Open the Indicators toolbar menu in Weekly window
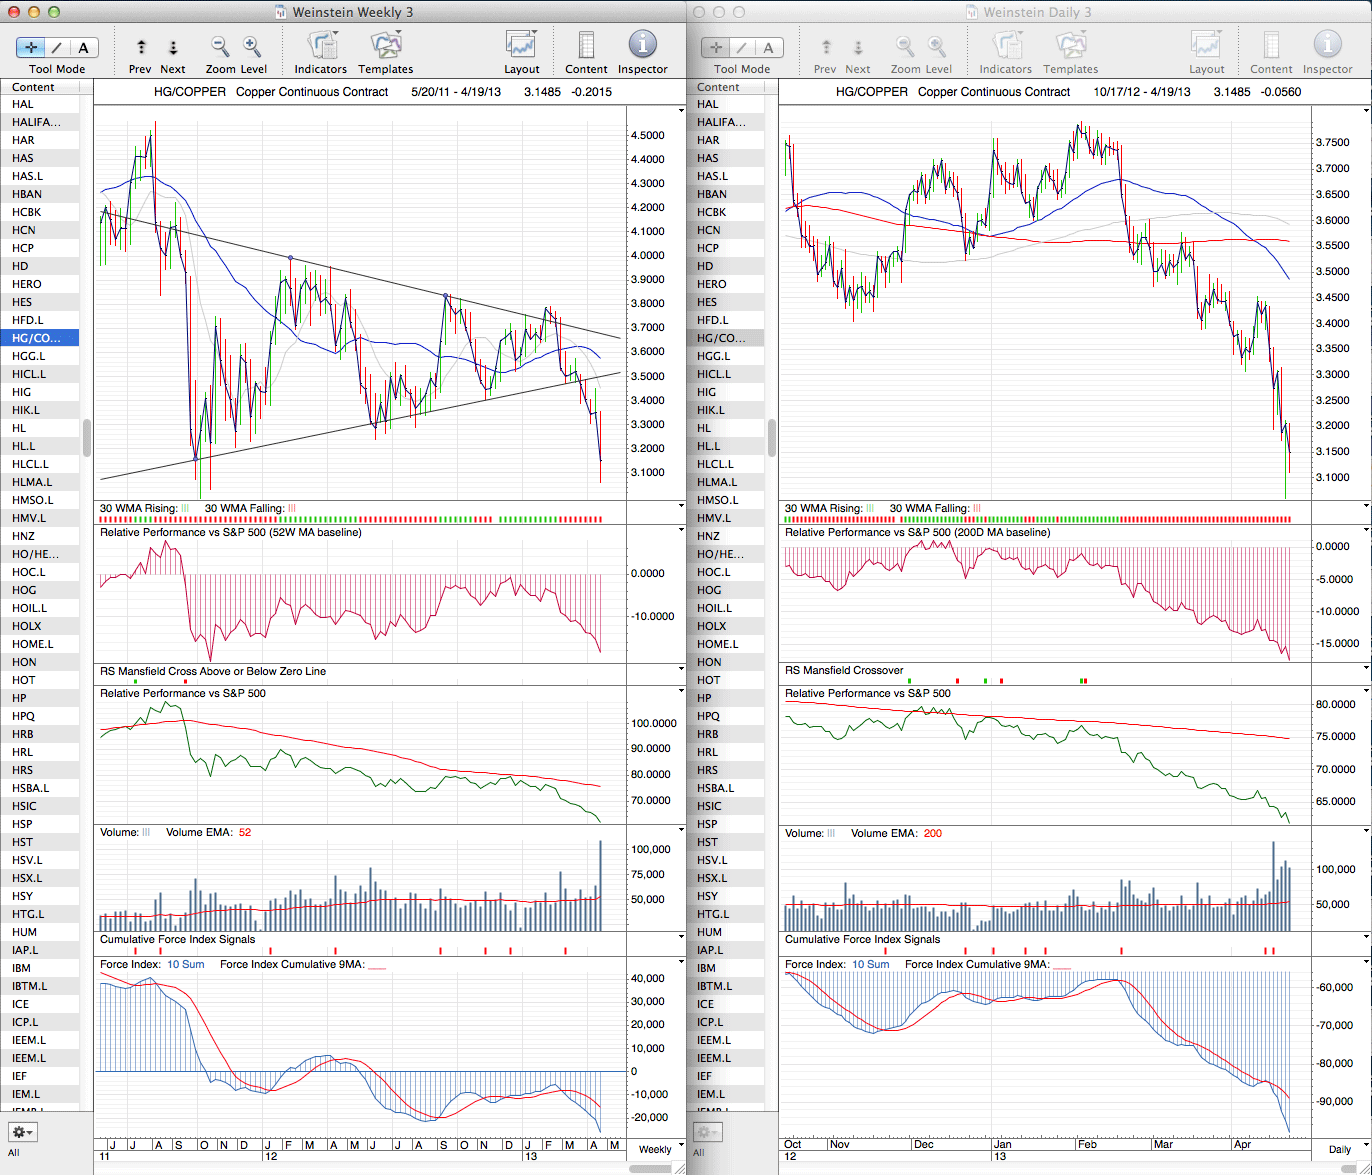The width and height of the screenshot is (1372, 1175). [321, 46]
